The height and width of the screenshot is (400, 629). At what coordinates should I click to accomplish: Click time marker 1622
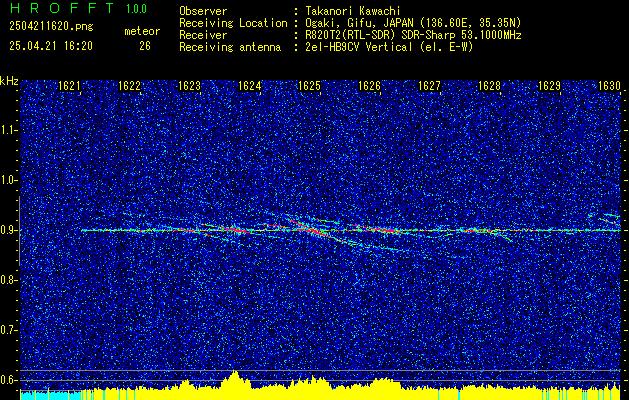[130, 86]
